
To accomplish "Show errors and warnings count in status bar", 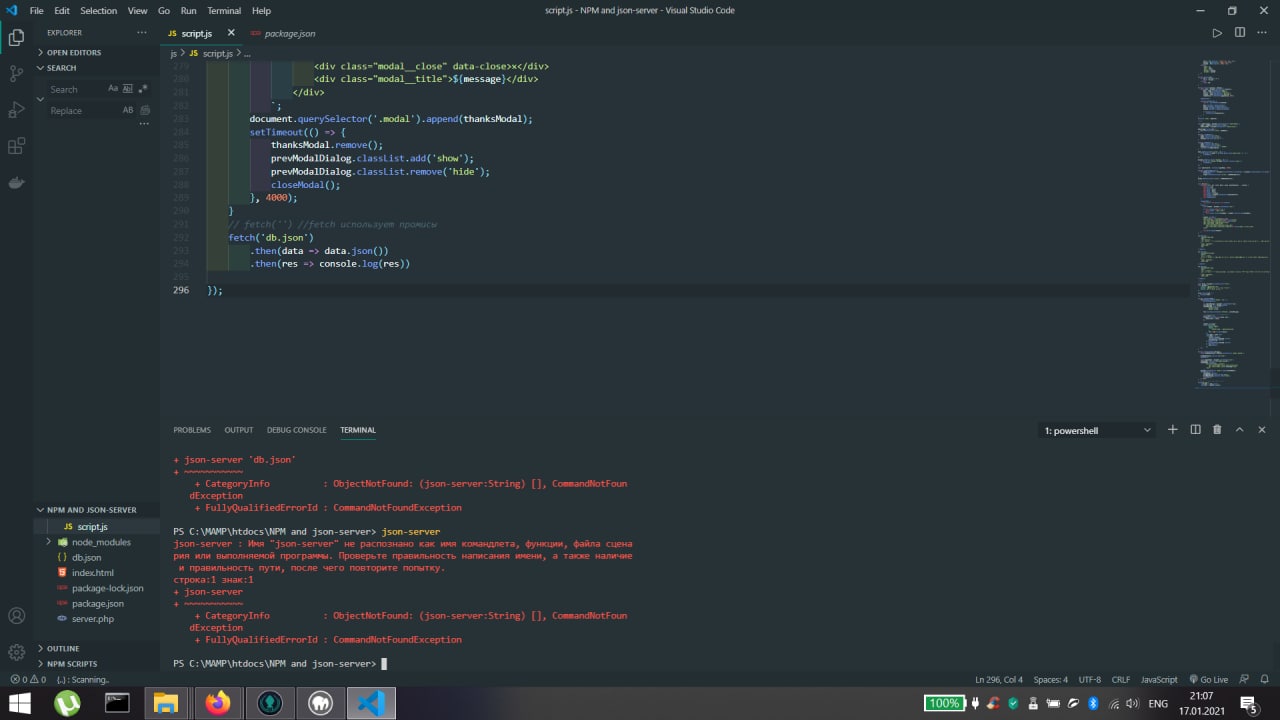I will pyautogui.click(x=28, y=679).
